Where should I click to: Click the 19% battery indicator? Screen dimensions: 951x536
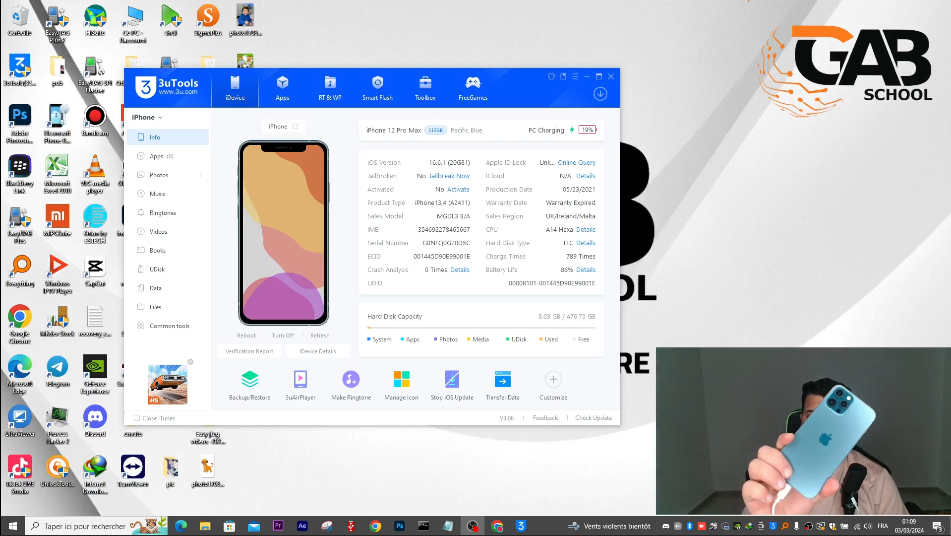point(587,130)
